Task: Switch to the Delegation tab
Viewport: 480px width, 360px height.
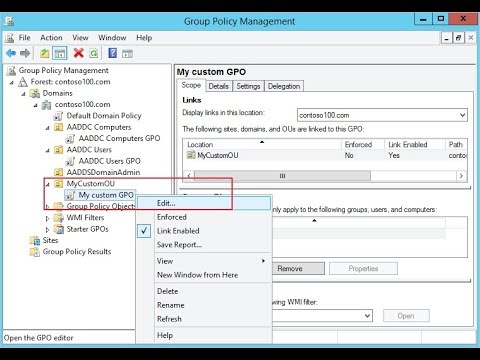Action: (284, 86)
